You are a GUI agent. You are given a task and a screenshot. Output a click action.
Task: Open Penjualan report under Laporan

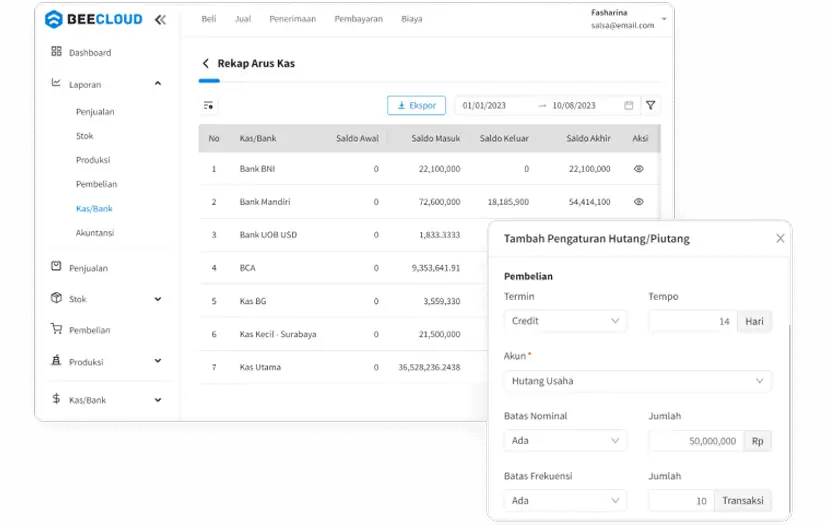tap(95, 112)
